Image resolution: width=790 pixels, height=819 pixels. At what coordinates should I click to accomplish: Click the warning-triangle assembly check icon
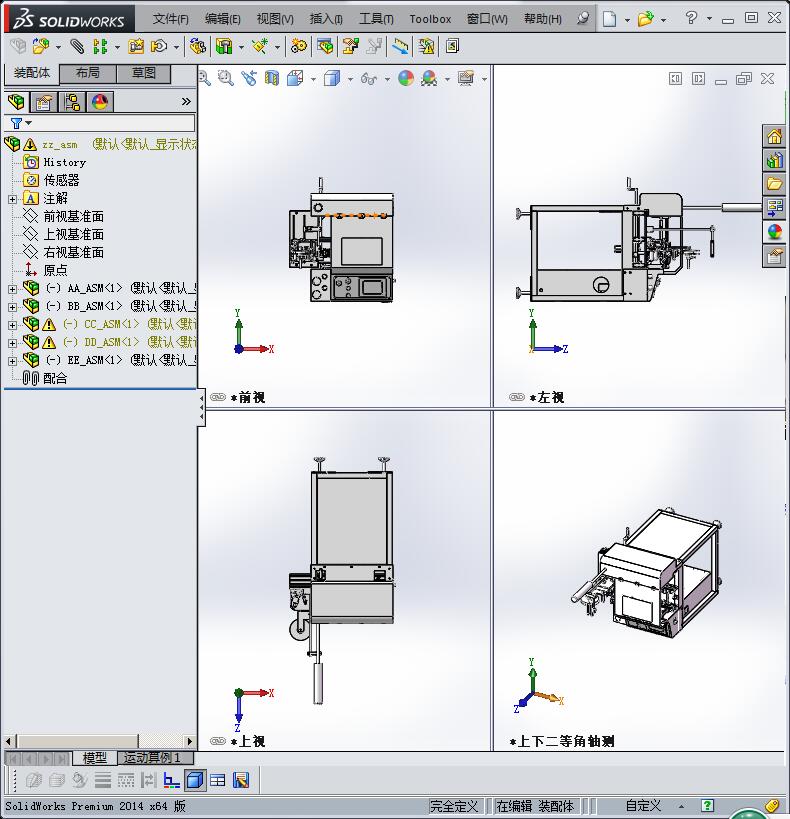426,46
